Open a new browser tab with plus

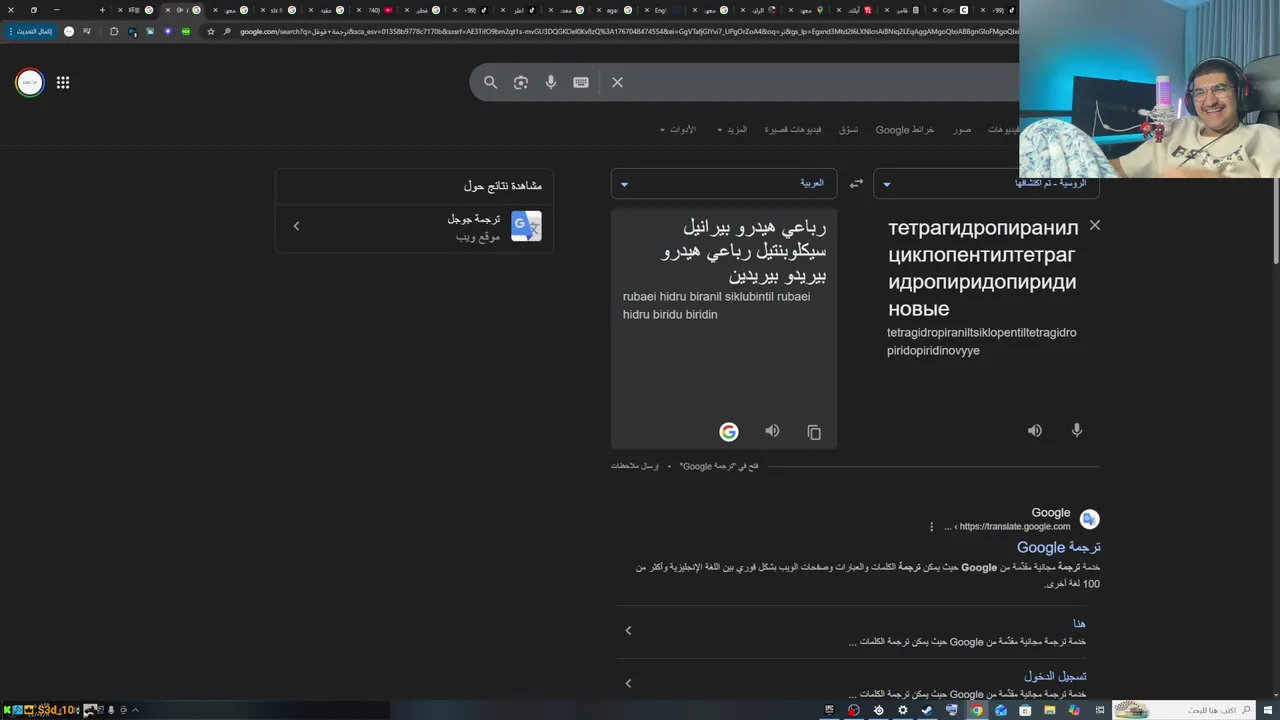pyautogui.click(x=102, y=10)
